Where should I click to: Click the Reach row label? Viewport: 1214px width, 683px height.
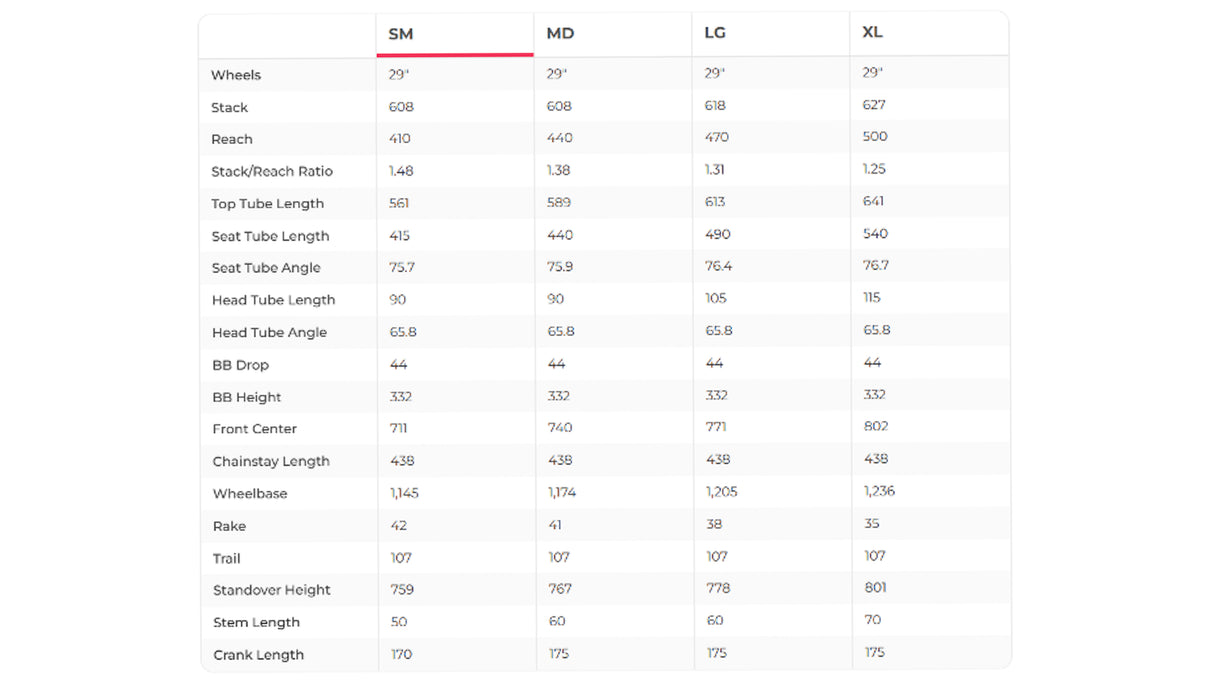click(x=232, y=139)
